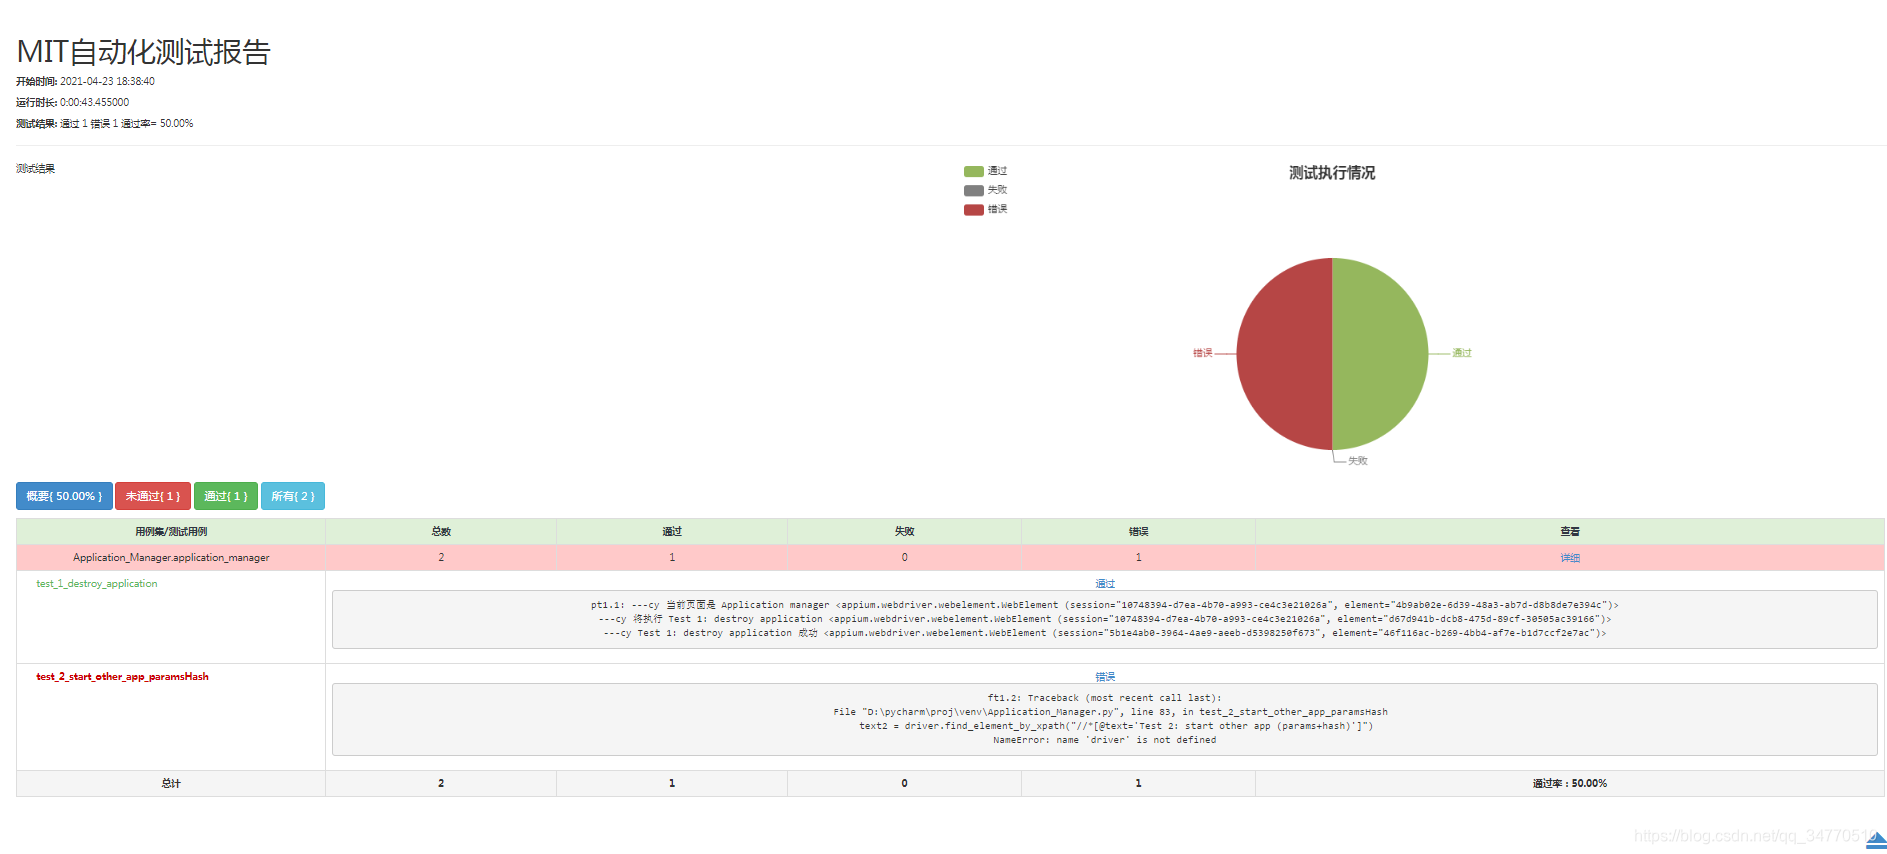Image resolution: width=1887 pixels, height=854 pixels.
Task: Click the 通过率：50.00% footer cell
Action: click(1570, 784)
